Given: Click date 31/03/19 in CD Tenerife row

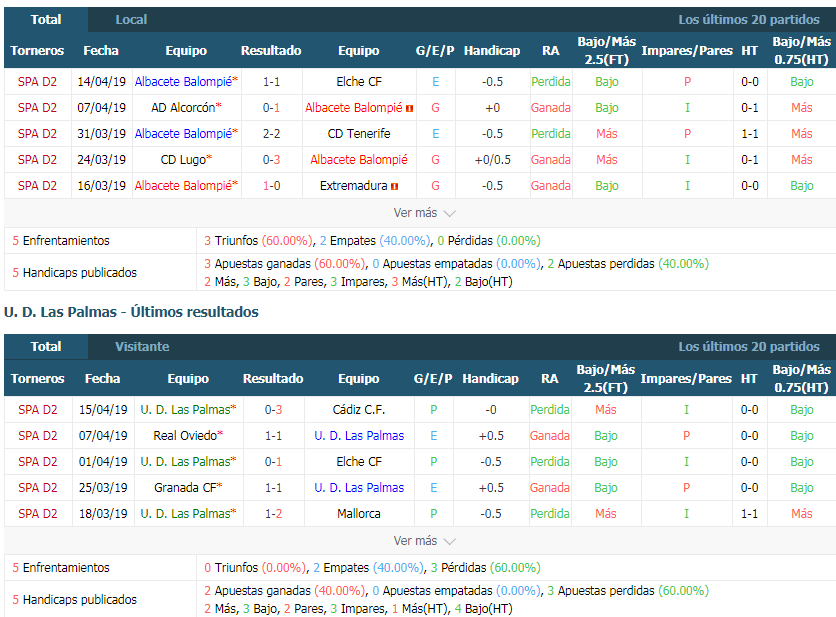Looking at the screenshot, I should [101, 133].
